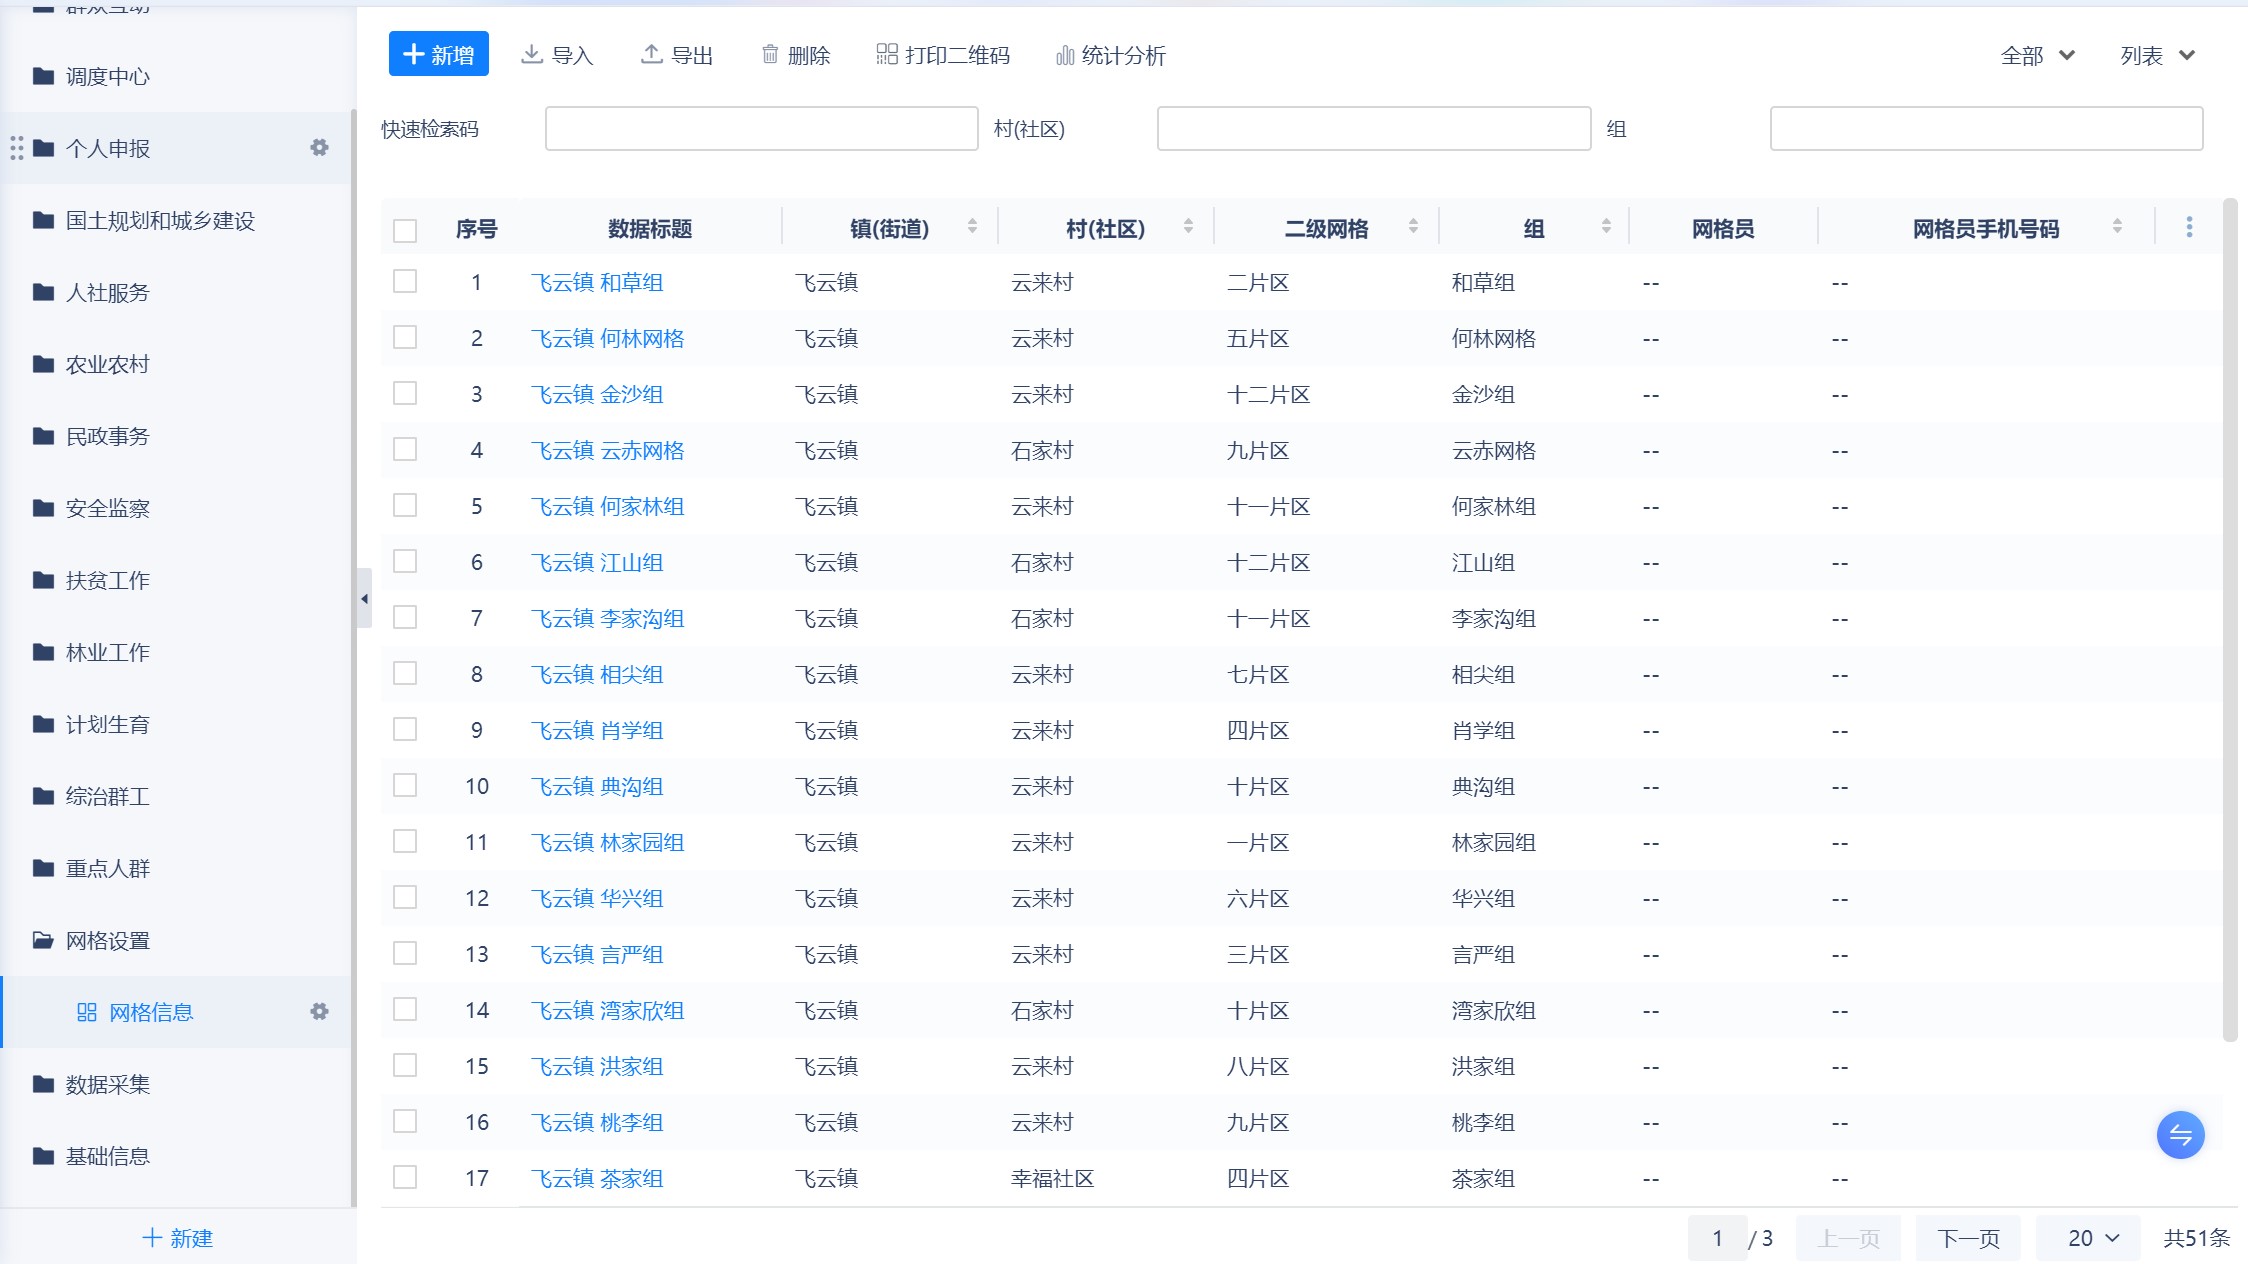The height and width of the screenshot is (1264, 2248).
Task: Check the row 1 和草组 checkbox
Action: point(405,282)
